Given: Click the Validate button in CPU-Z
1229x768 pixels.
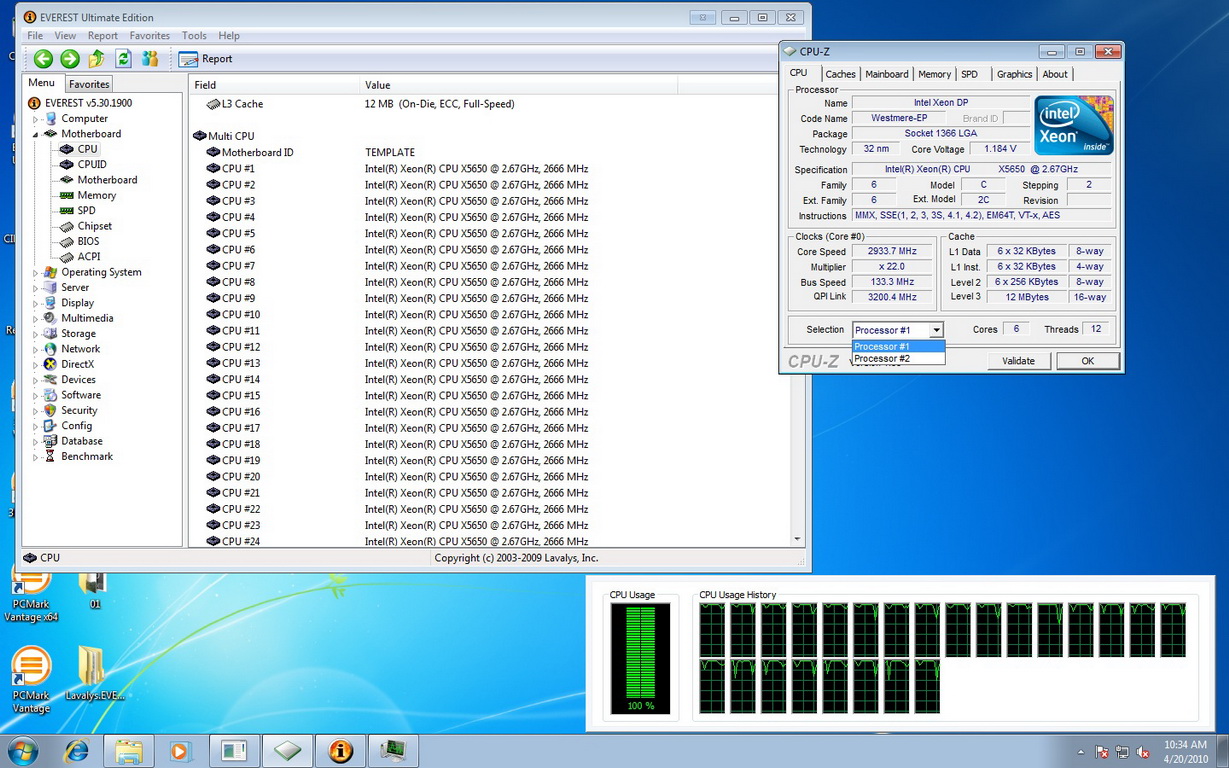Looking at the screenshot, I should point(1018,361).
